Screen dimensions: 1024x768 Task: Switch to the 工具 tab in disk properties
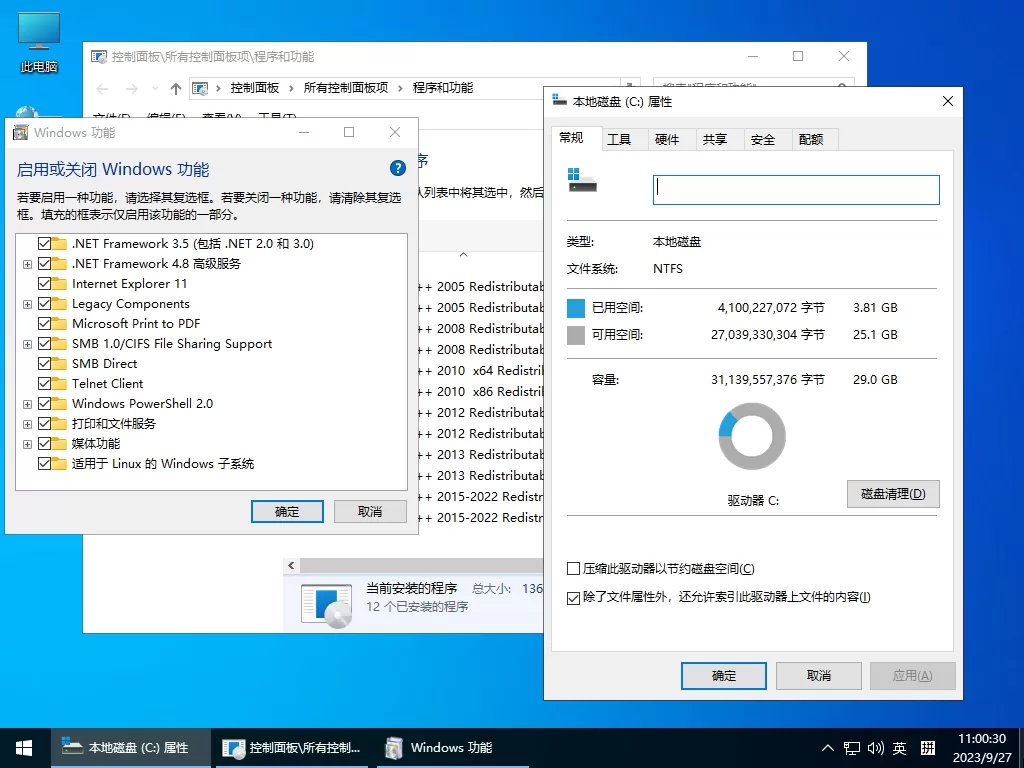tap(621, 139)
